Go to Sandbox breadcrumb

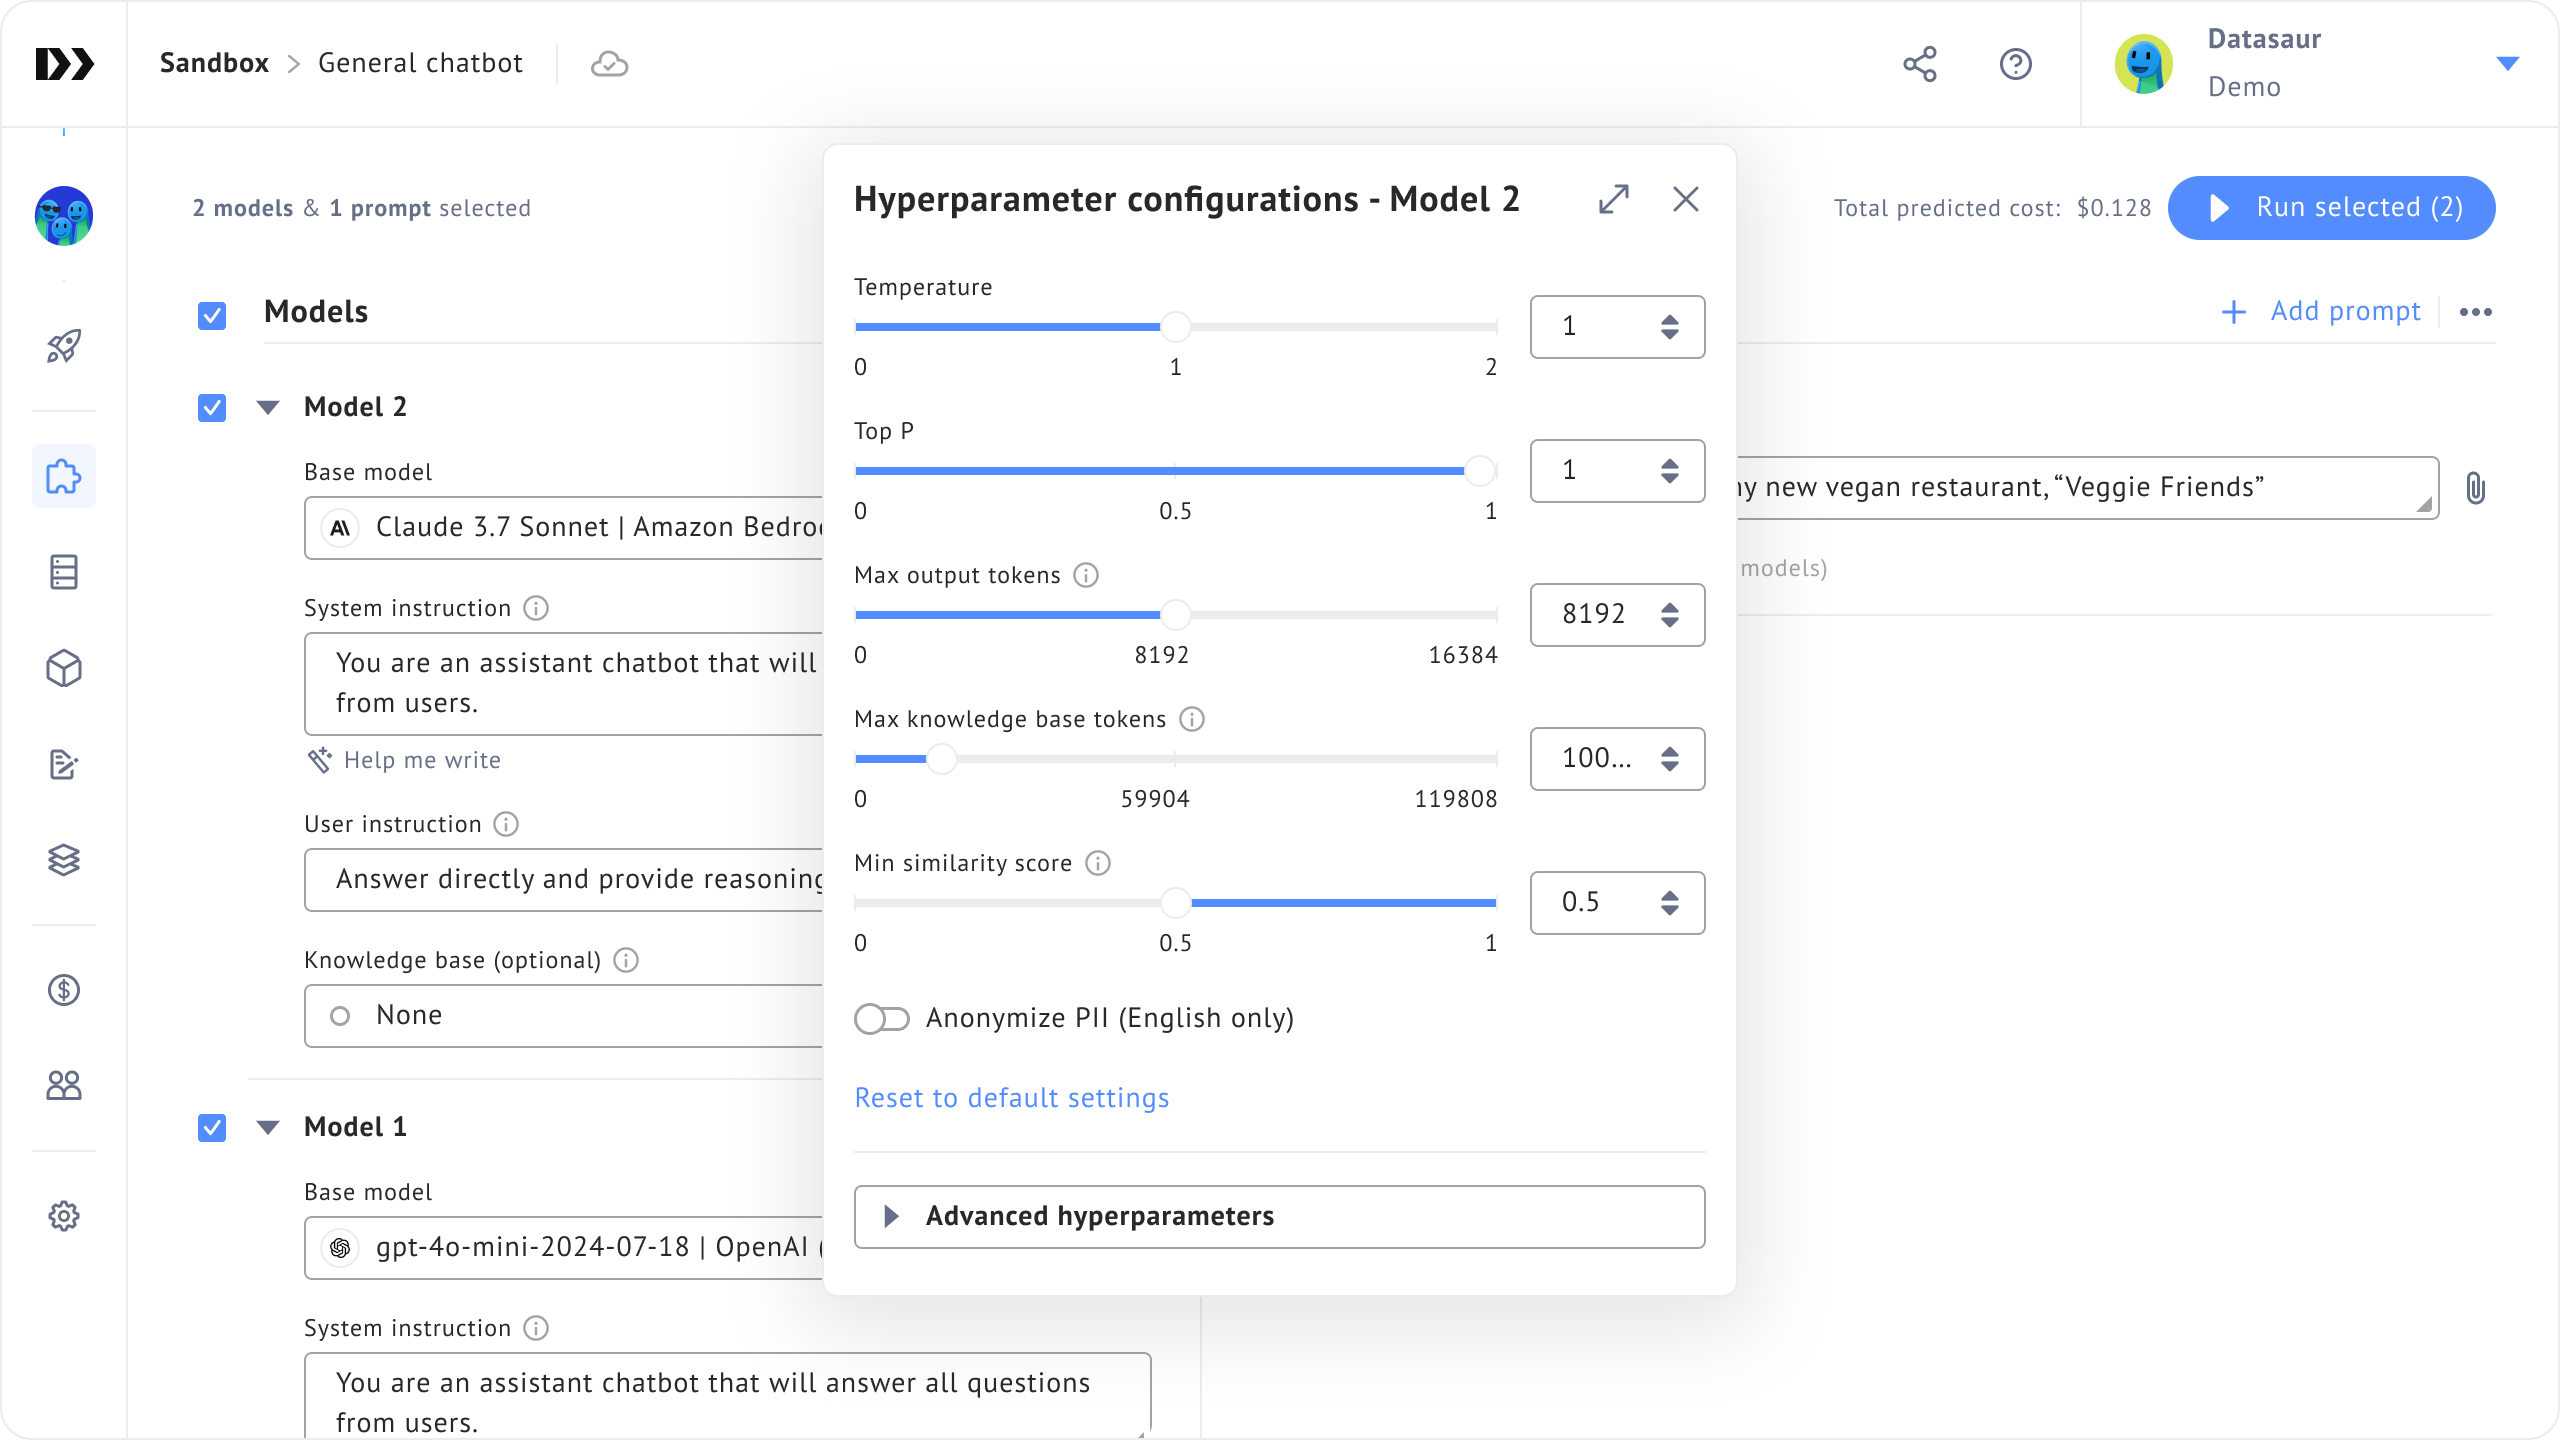(214, 63)
